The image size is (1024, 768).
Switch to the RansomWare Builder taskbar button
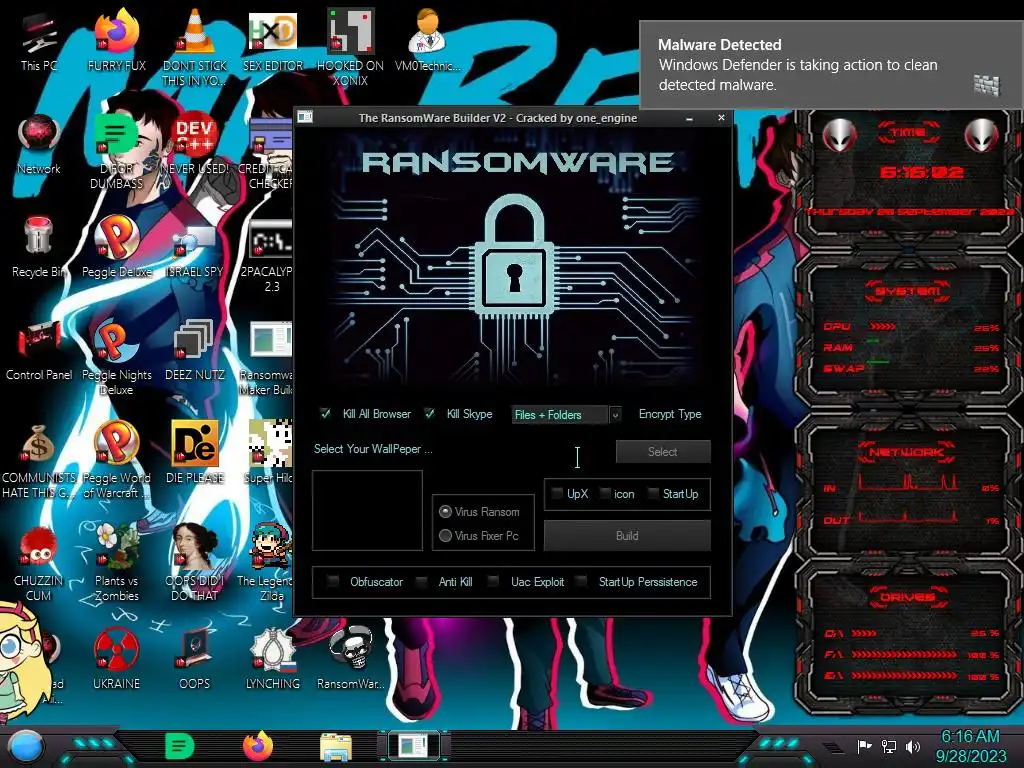(x=414, y=746)
